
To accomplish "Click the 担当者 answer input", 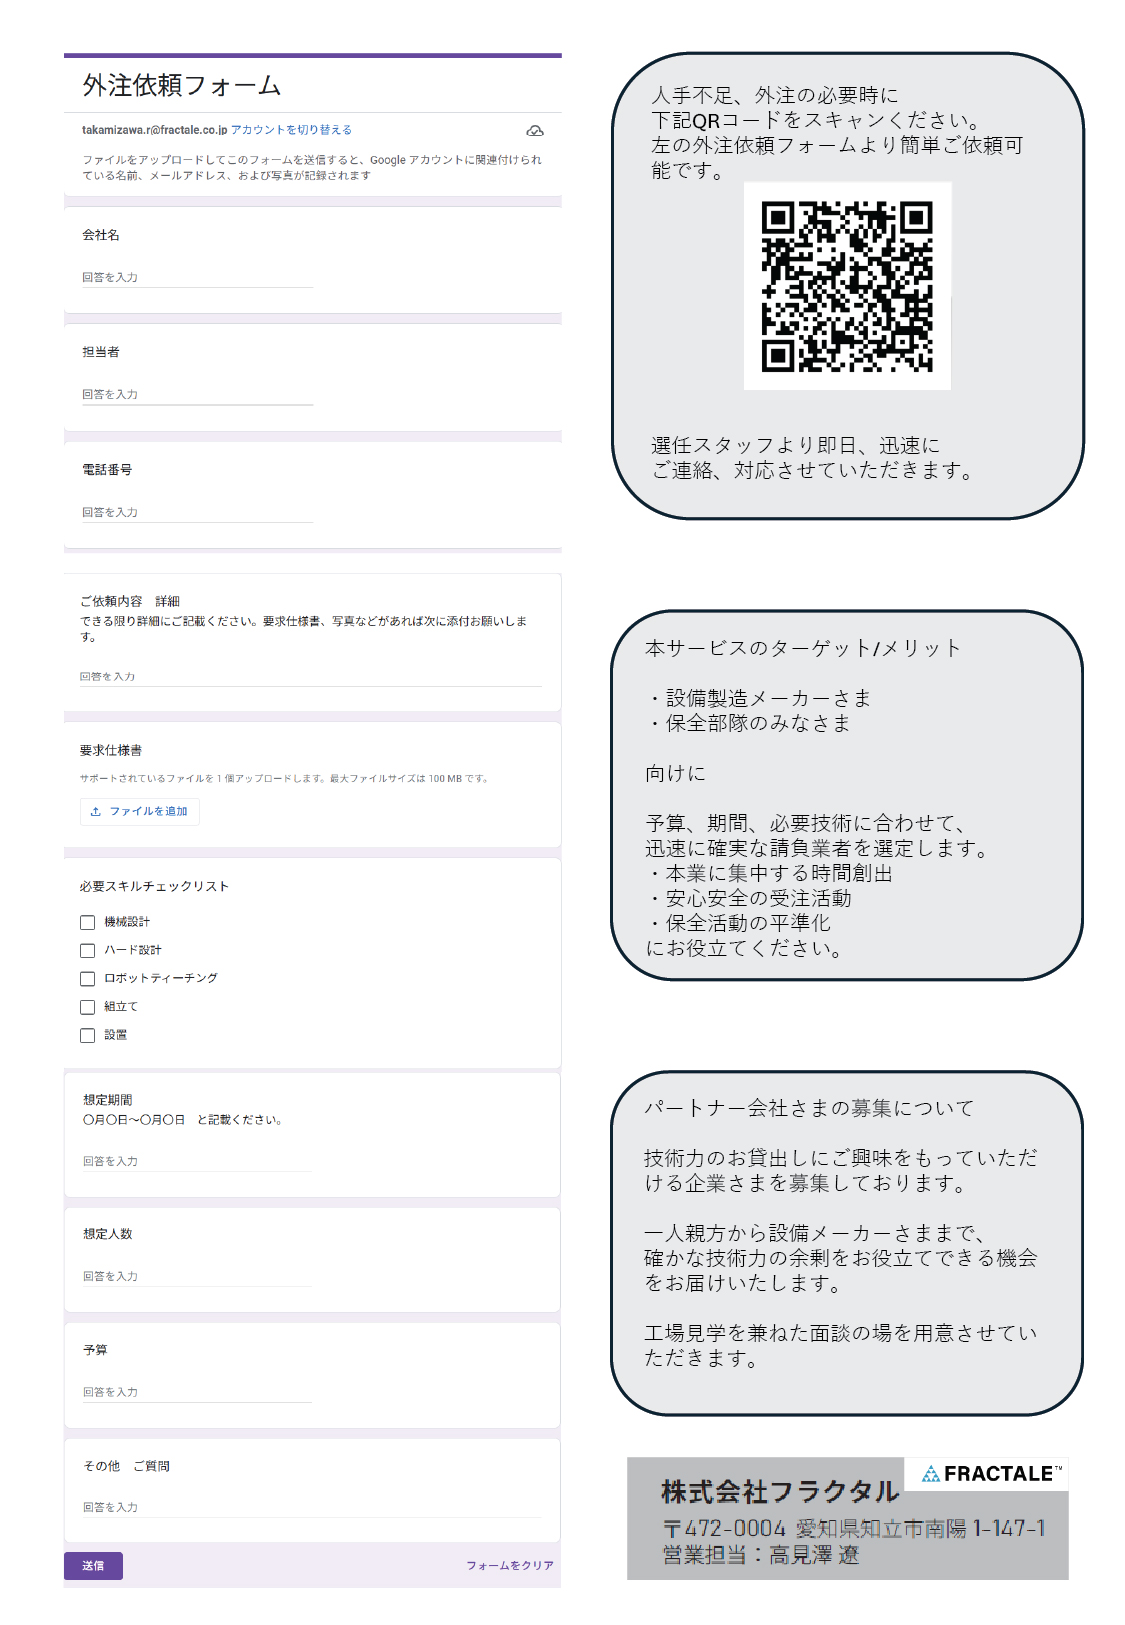I will coord(197,395).
